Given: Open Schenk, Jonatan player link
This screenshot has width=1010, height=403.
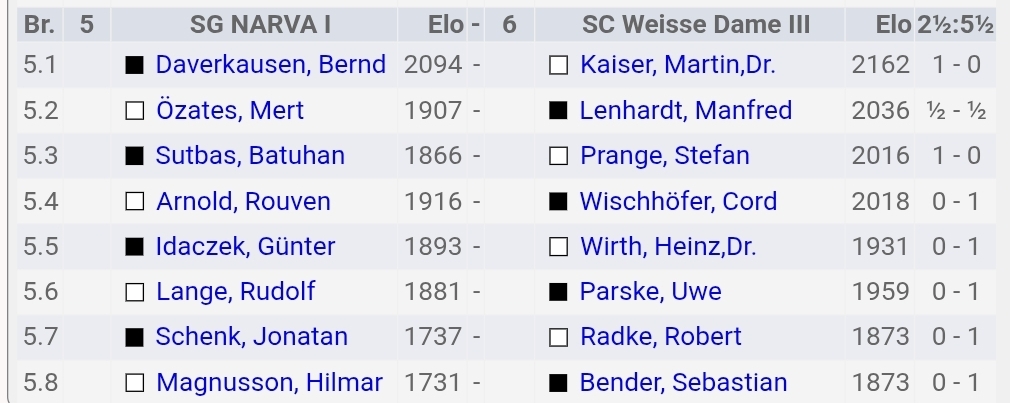Looking at the screenshot, I should pyautogui.click(x=251, y=337).
